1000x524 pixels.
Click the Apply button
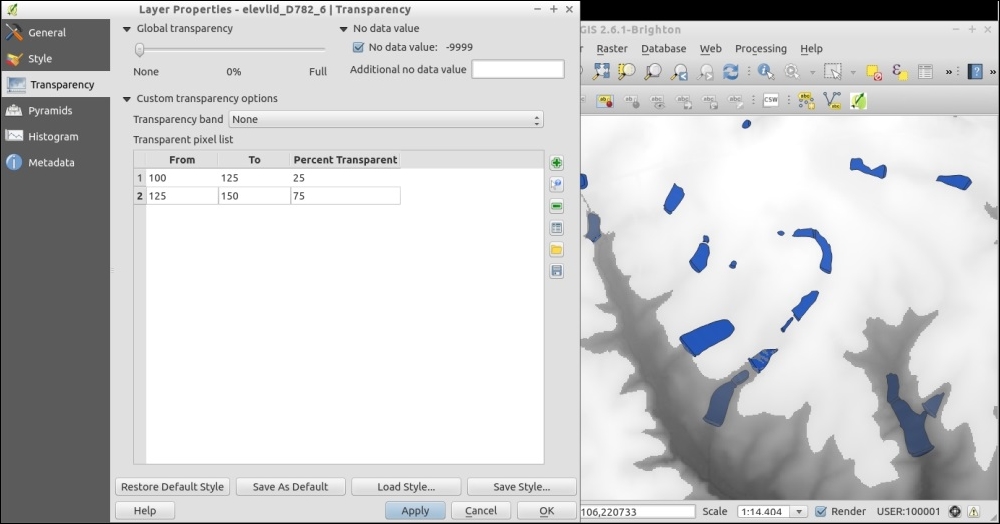[x=415, y=511]
